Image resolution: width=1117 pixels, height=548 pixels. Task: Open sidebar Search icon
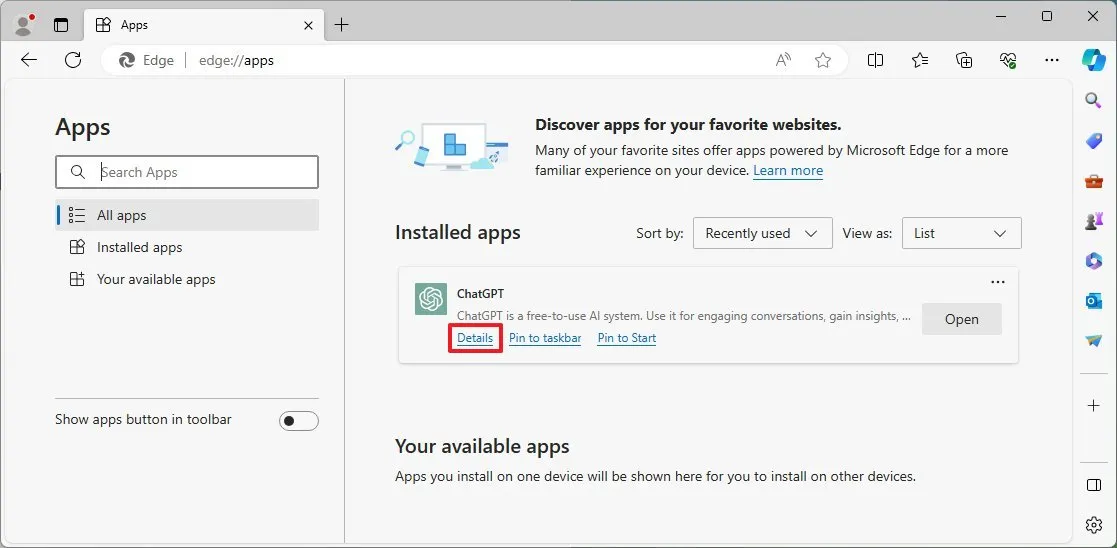coord(1093,100)
